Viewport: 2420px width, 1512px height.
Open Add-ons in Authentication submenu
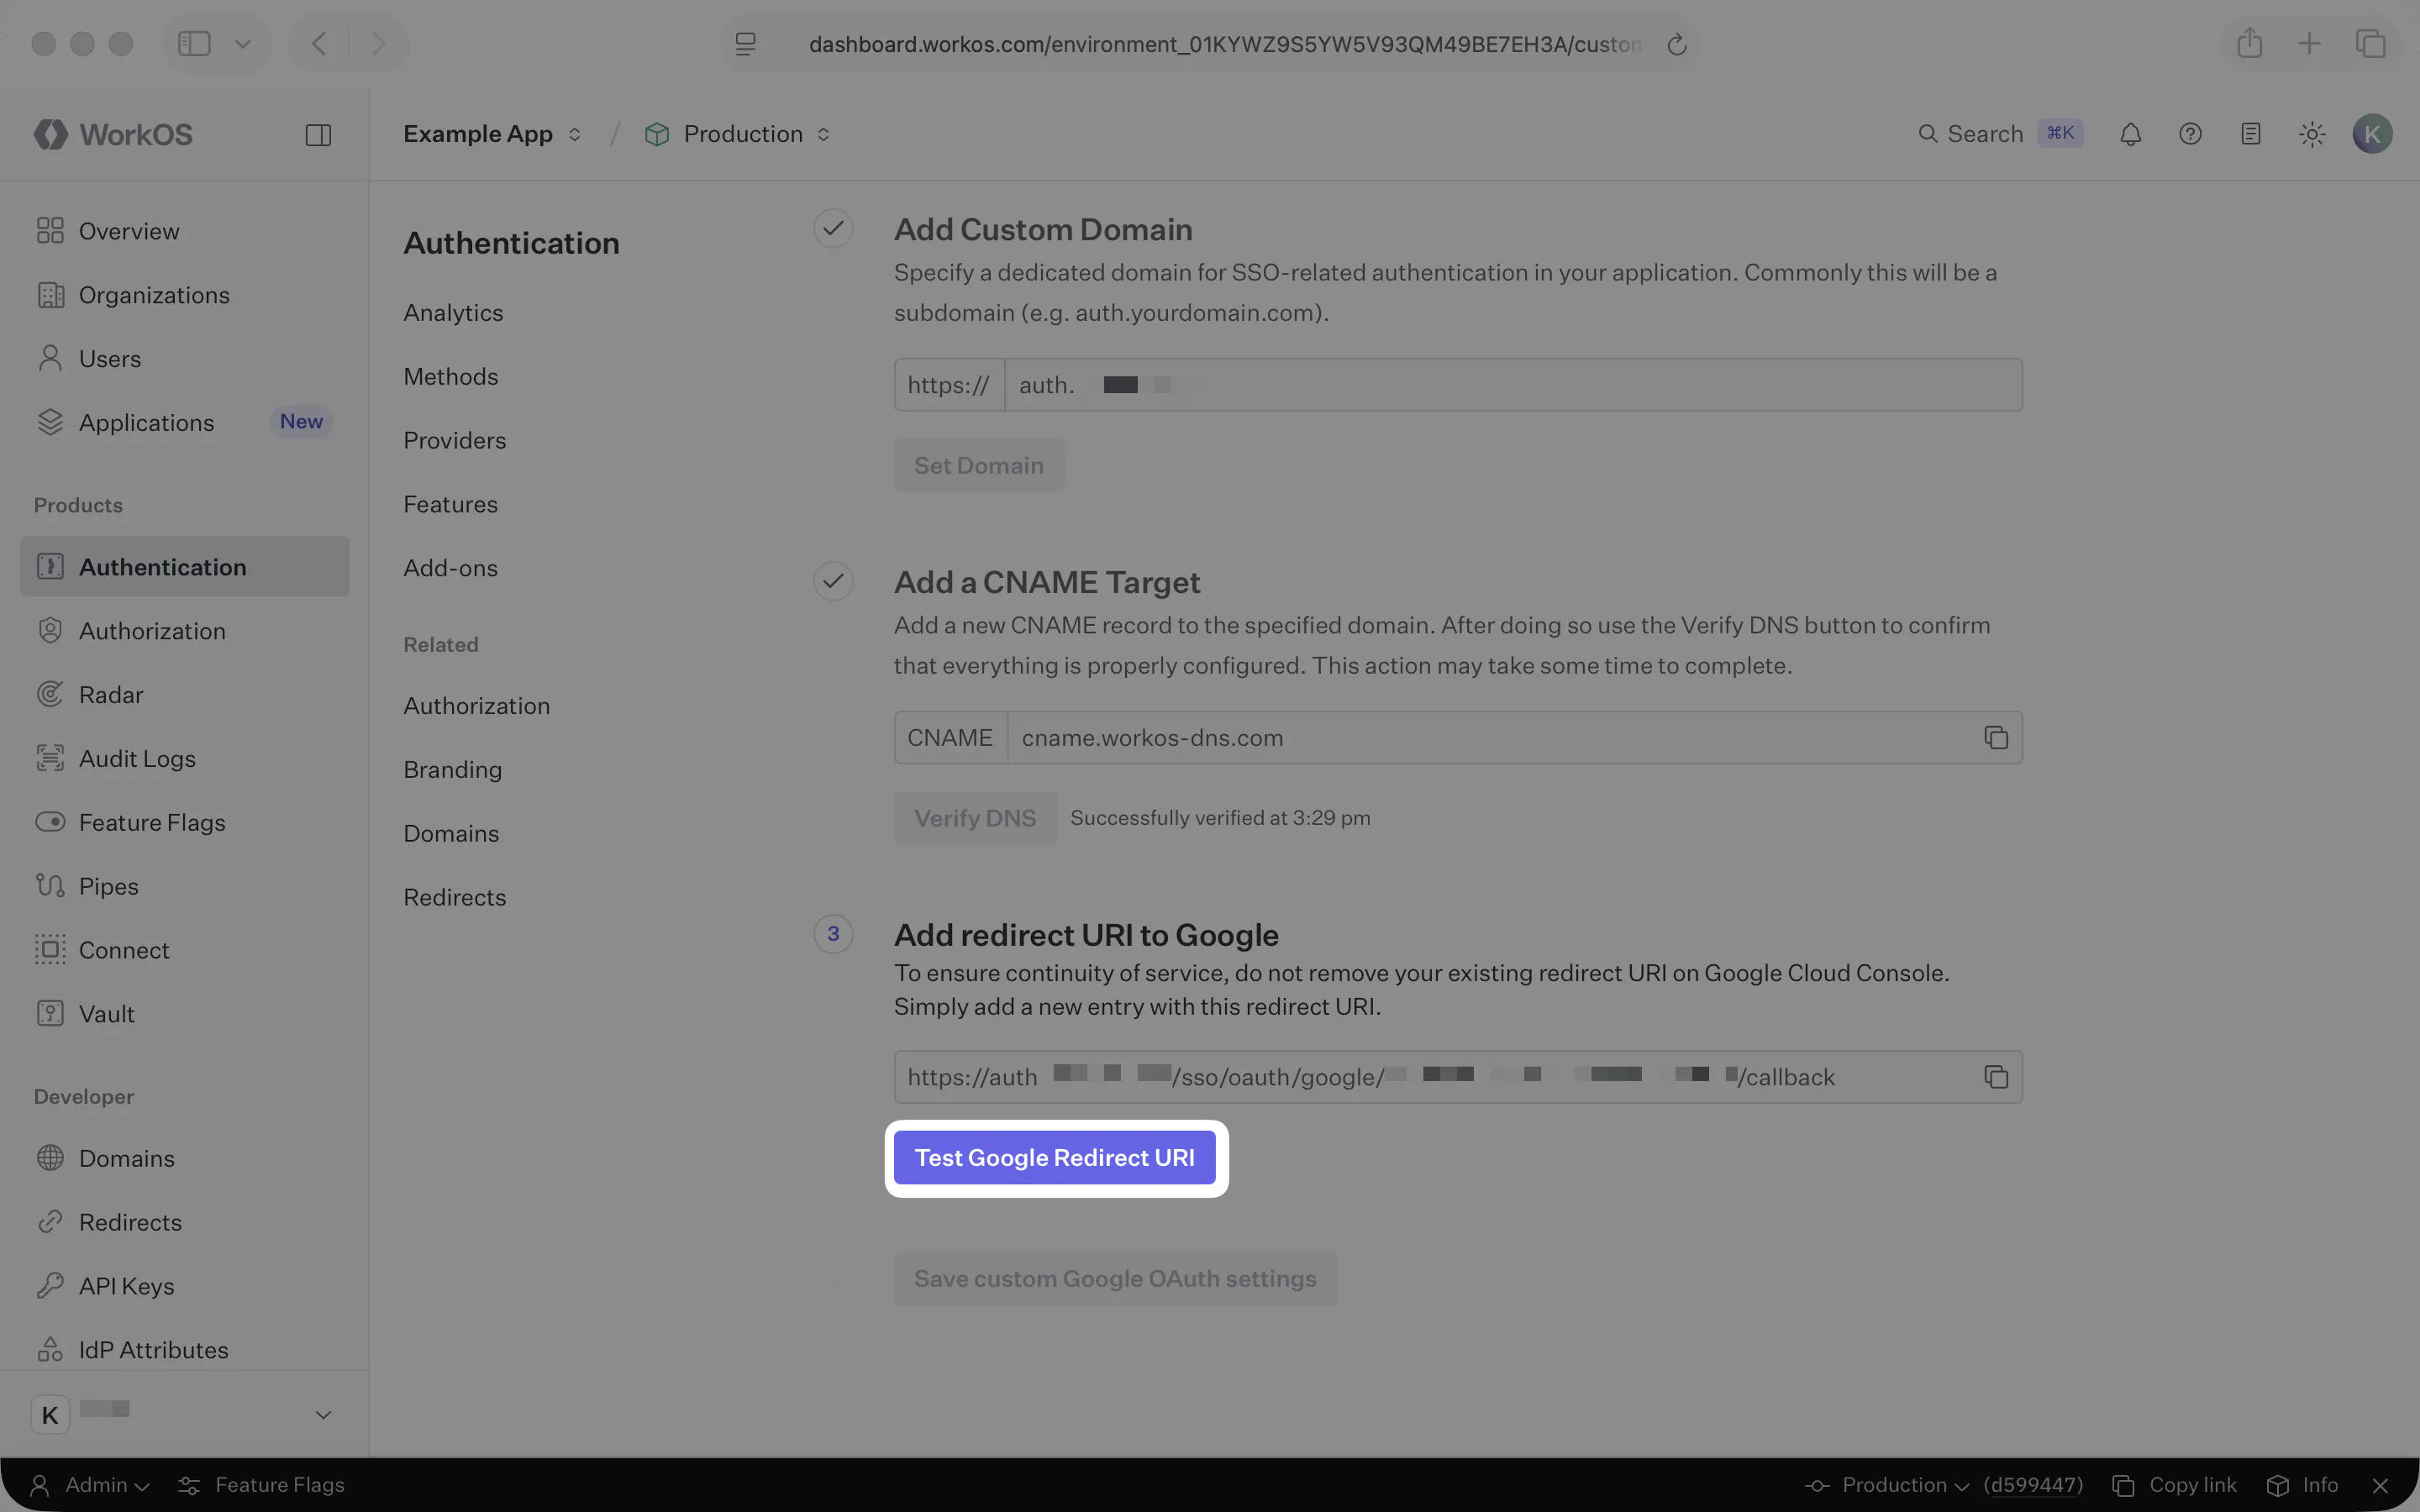(x=451, y=568)
